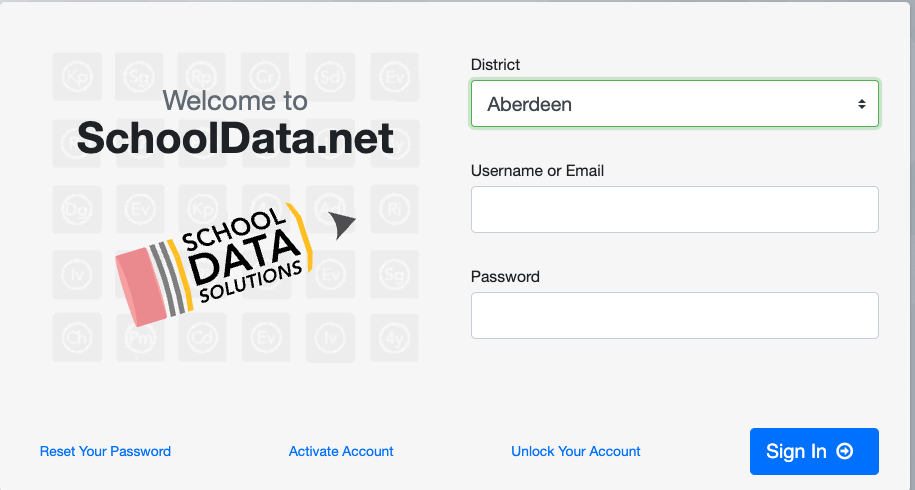Screen dimensions: 915x490
Task: Open the Reset Your Password link
Action: 105,451
